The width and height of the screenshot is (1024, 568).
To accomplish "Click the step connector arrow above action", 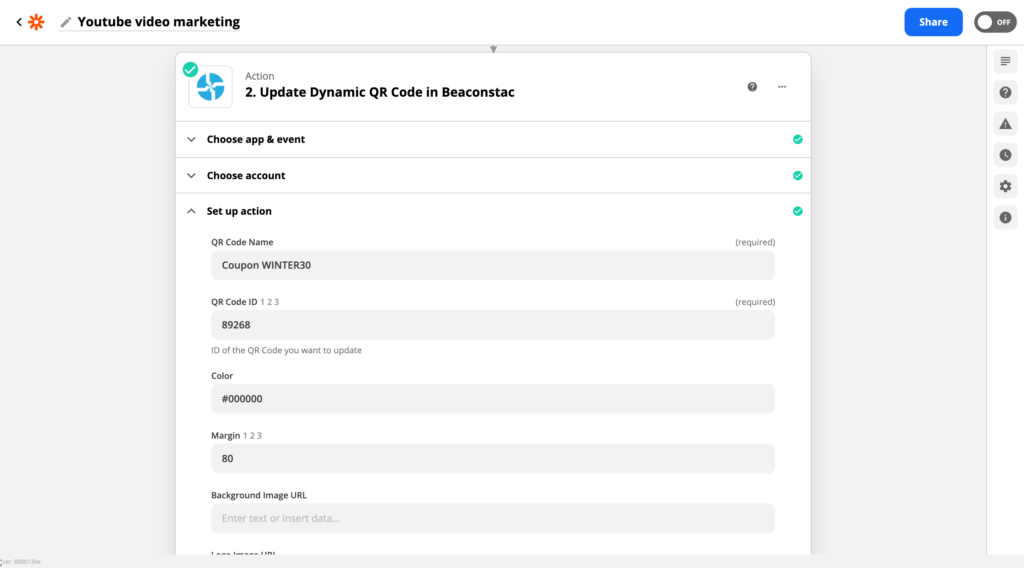I will tap(494, 49).
